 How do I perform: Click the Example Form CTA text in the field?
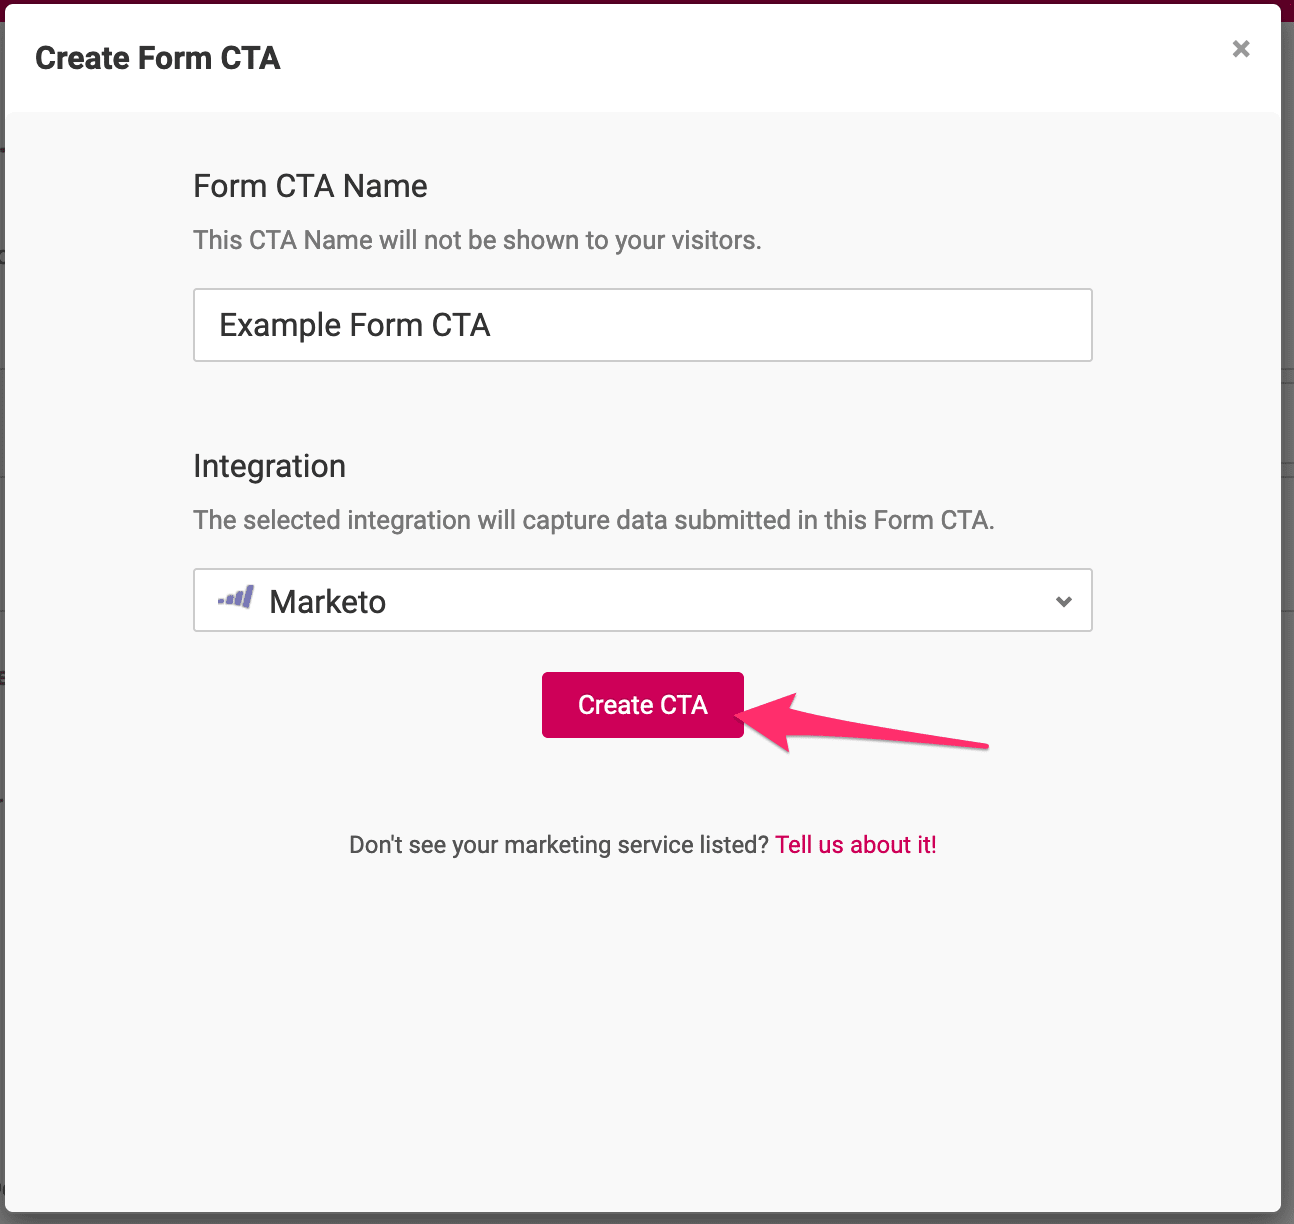[355, 325]
